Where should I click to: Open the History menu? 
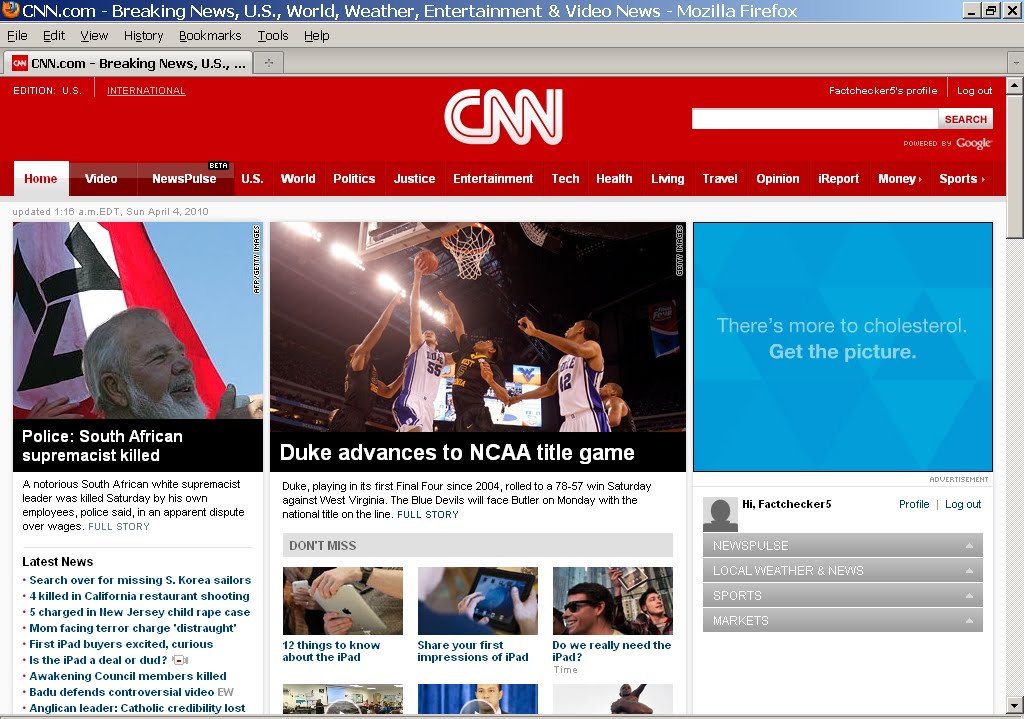[x=143, y=36]
